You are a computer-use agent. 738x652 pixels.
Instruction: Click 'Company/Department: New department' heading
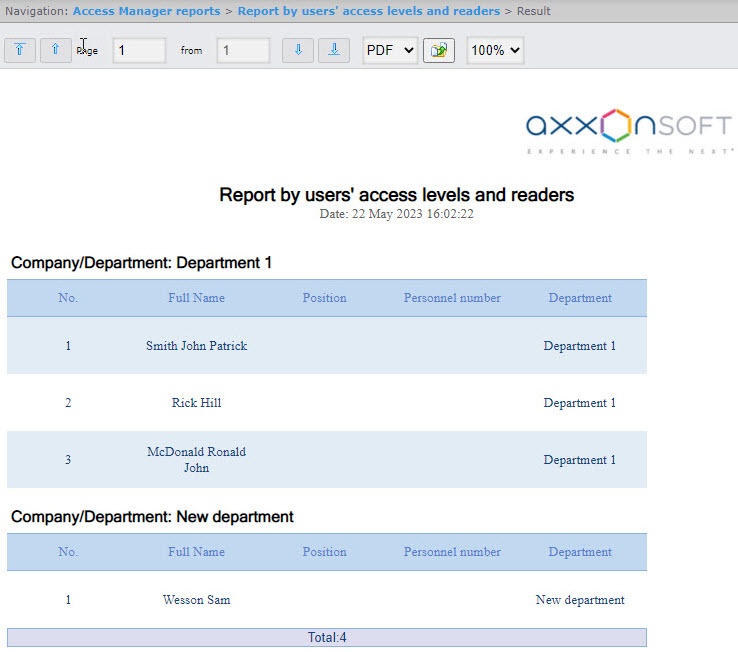click(x=152, y=517)
